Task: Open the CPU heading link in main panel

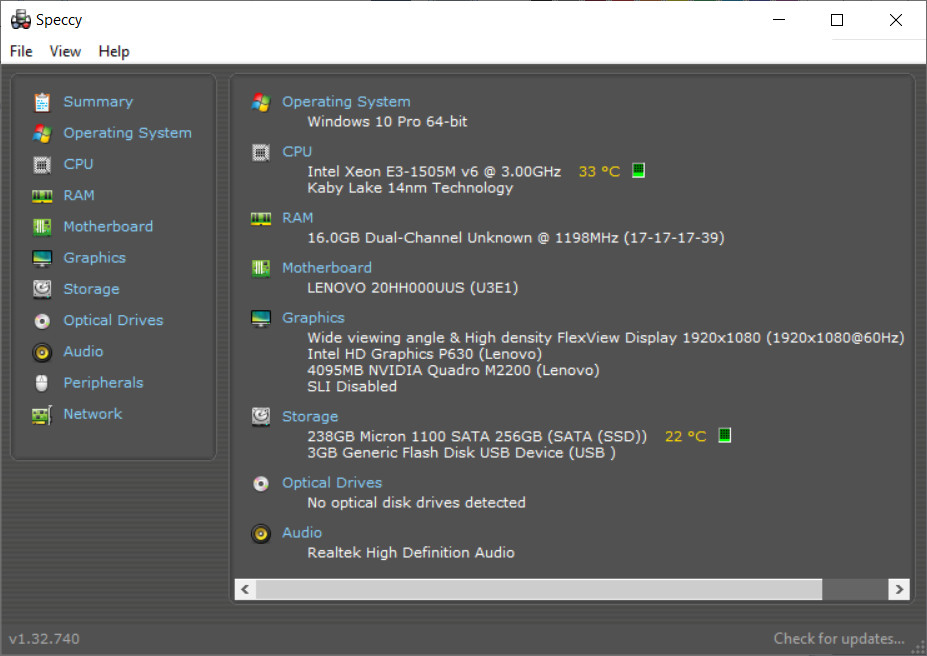Action: click(x=297, y=152)
